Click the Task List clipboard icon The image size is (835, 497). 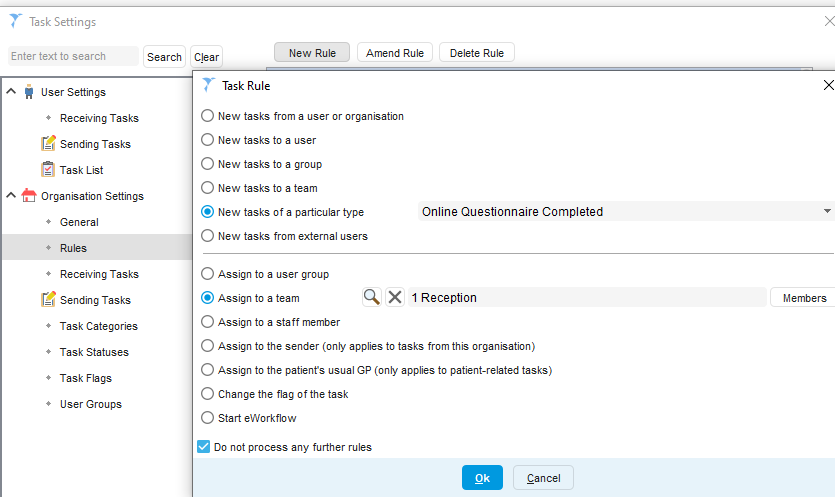click(48, 170)
